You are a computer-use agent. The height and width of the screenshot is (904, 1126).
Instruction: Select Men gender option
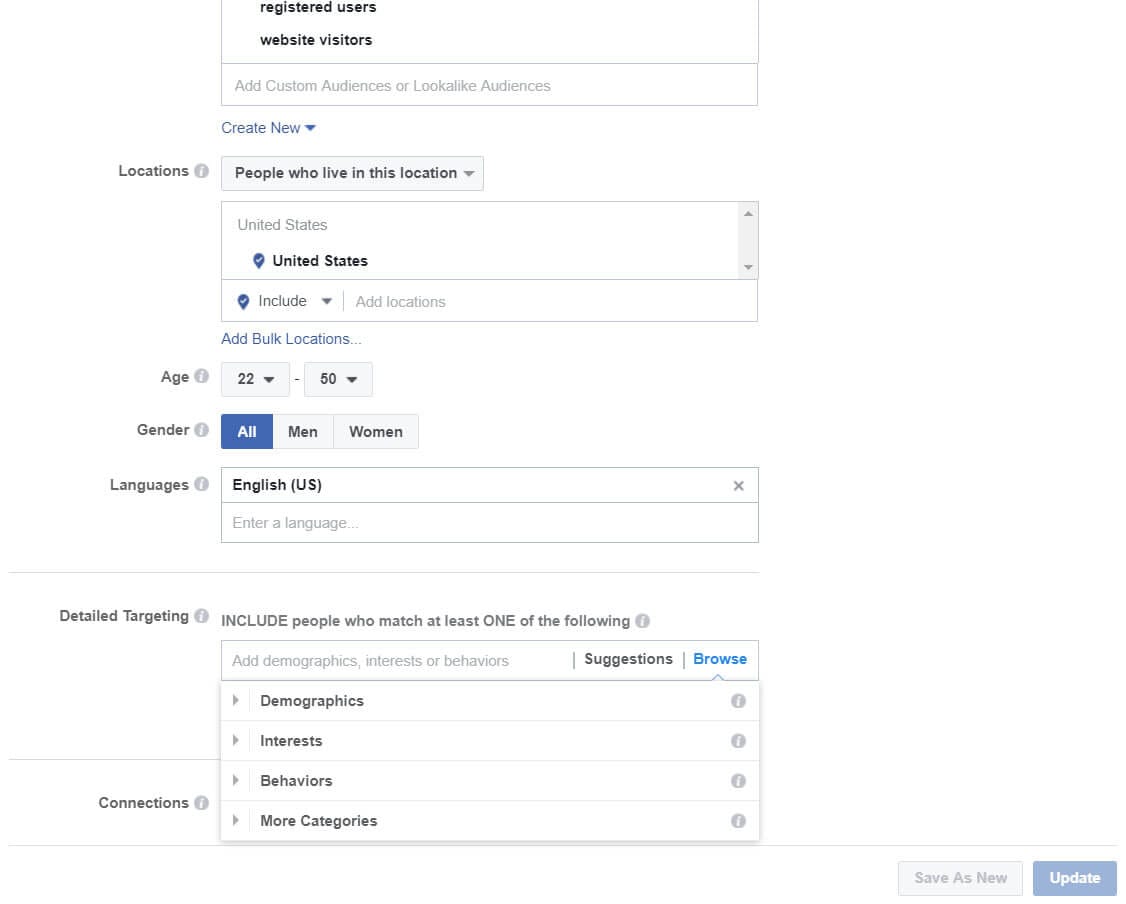[x=303, y=432]
